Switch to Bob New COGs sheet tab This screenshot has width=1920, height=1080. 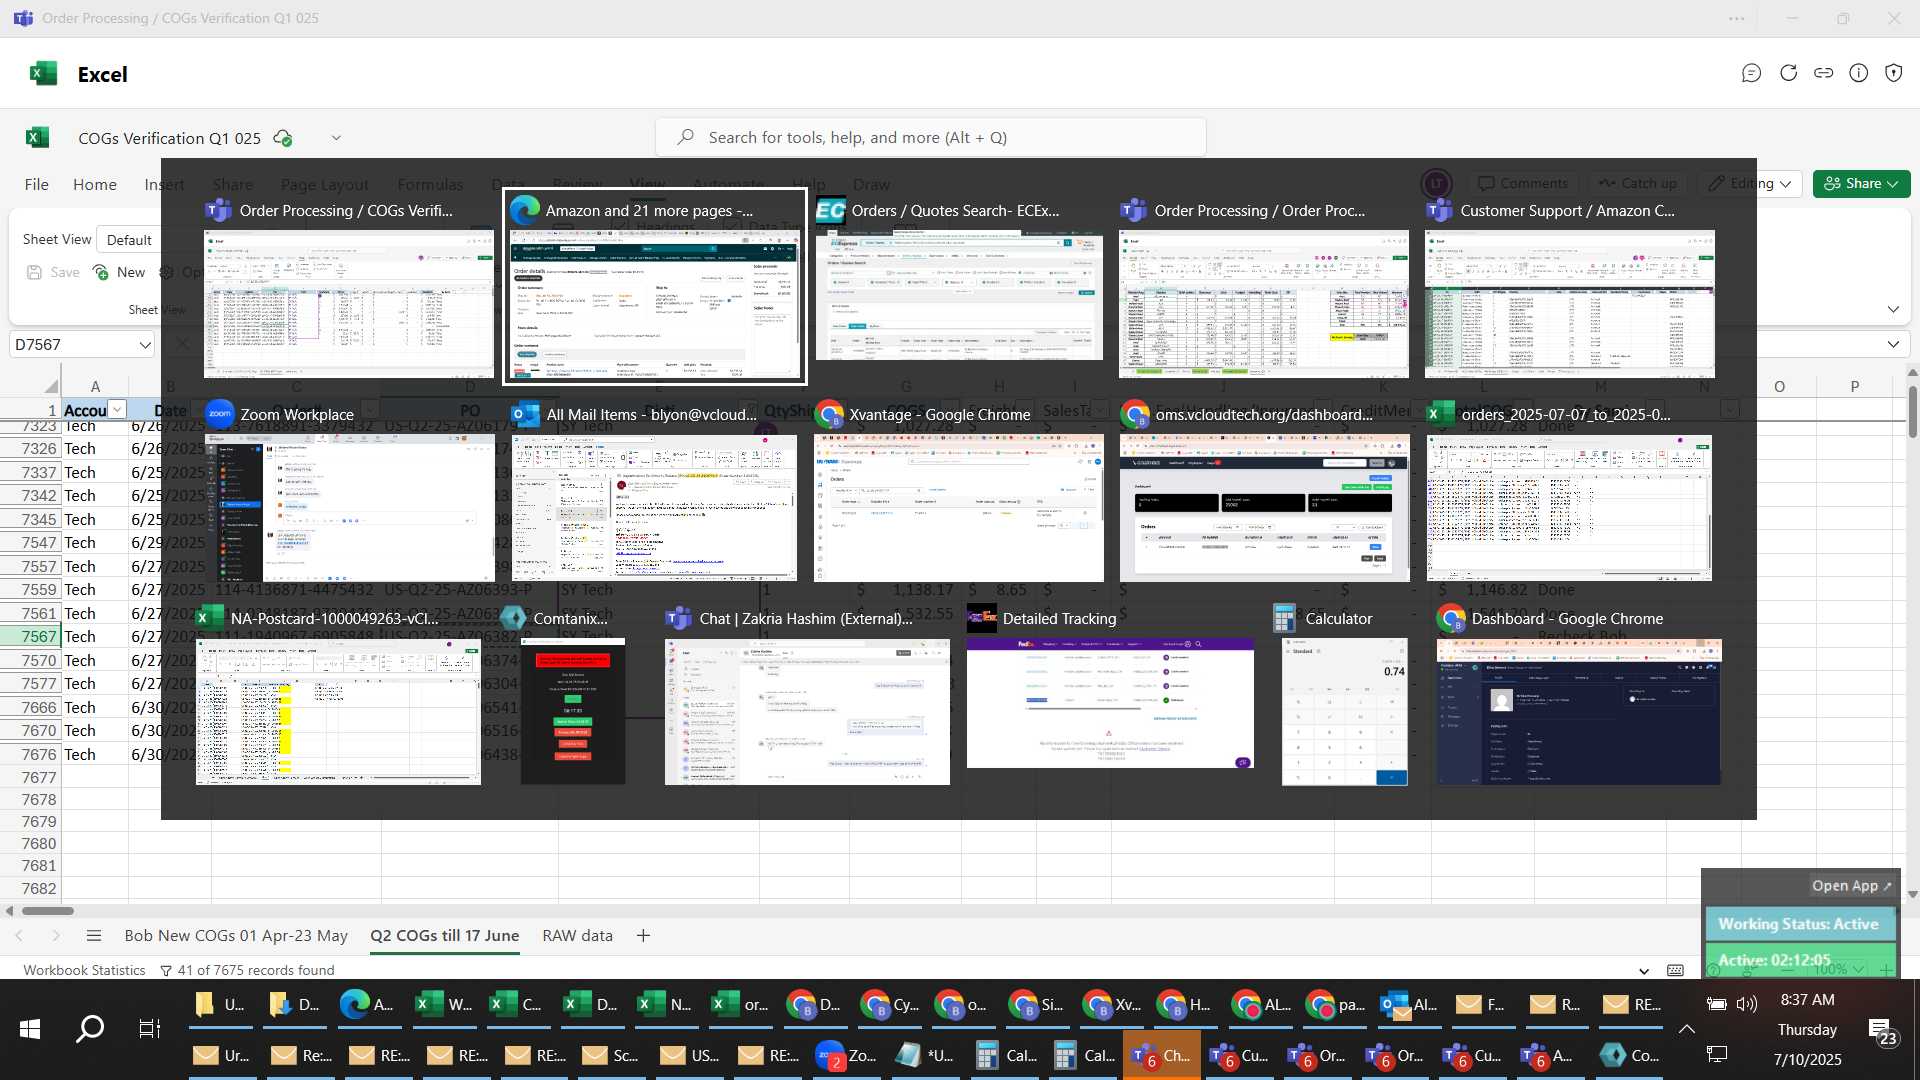[236, 936]
